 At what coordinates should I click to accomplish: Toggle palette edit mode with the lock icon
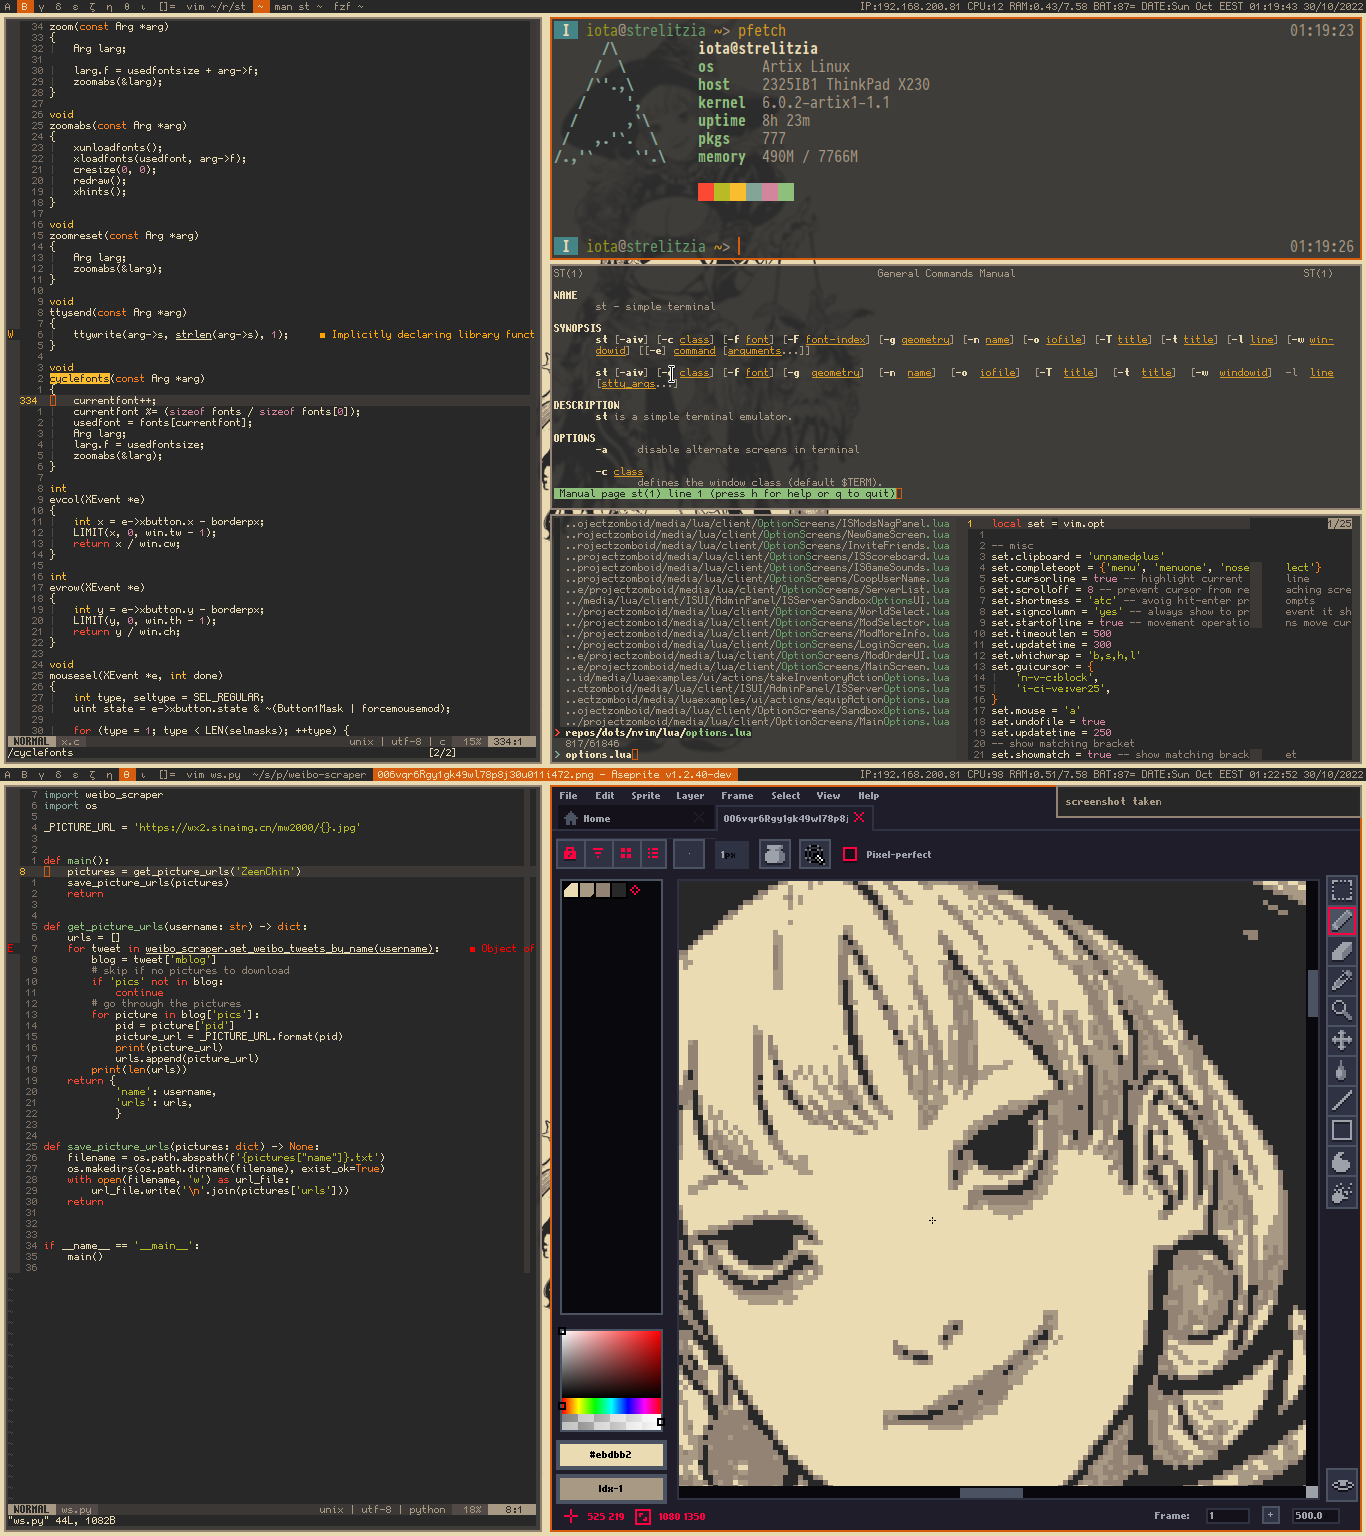[x=568, y=853]
